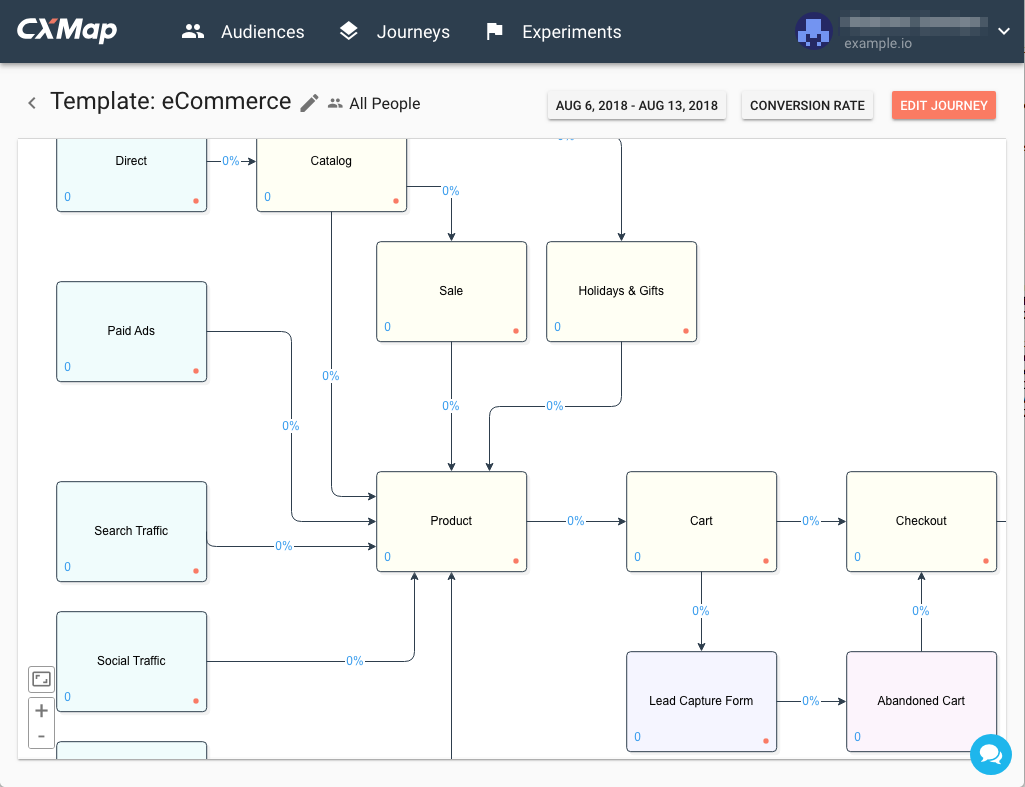Select the Paid Ads node
Image resolution: width=1025 pixels, height=787 pixels.
tap(131, 331)
